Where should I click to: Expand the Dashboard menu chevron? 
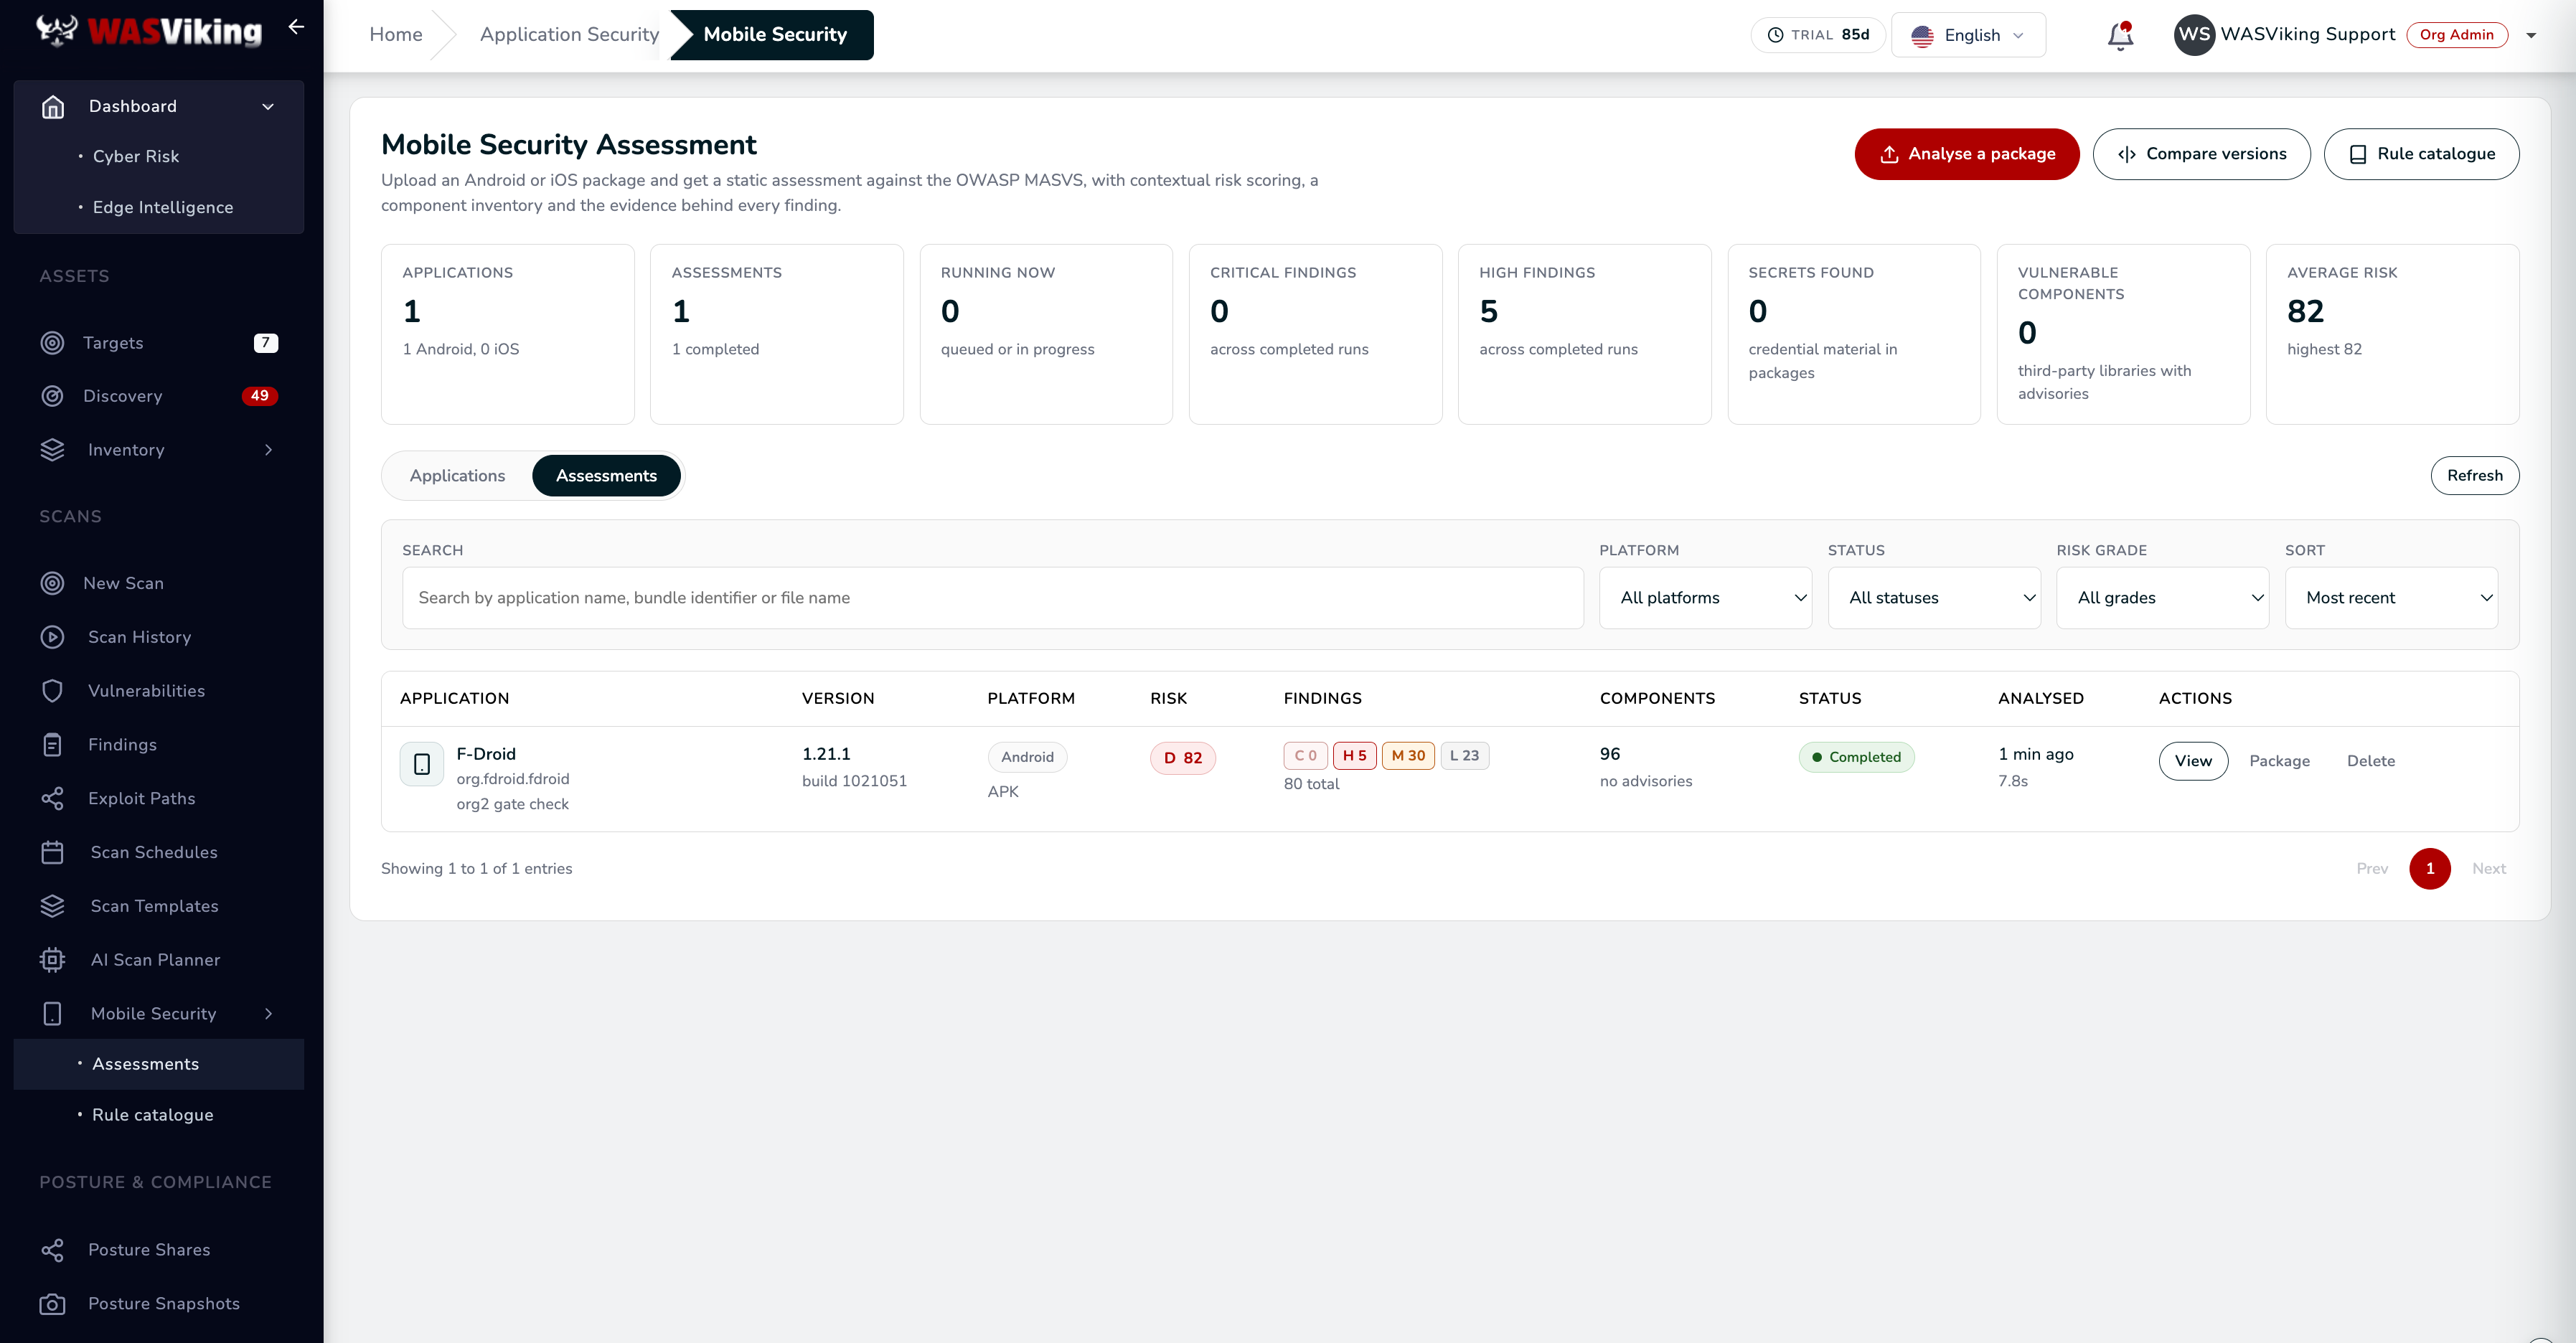point(268,107)
